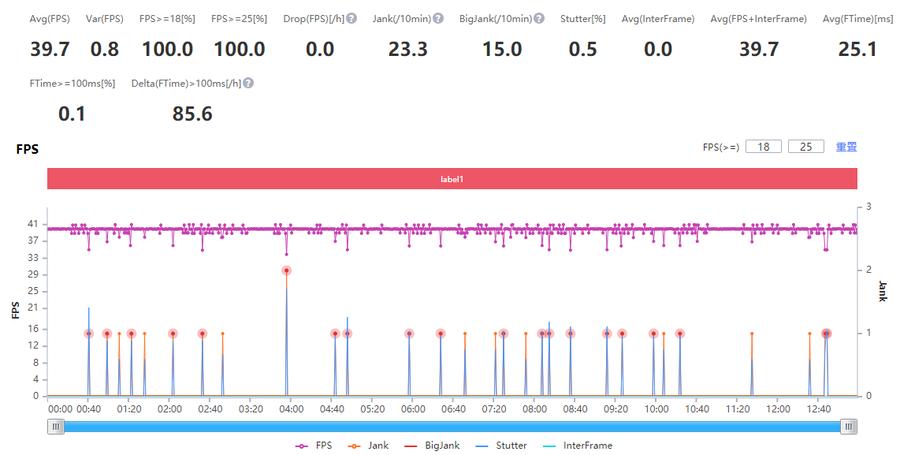This screenshot has height=455, width=900.
Task: Click the BigJank(/10min) question mark icon
Action: tap(540, 19)
